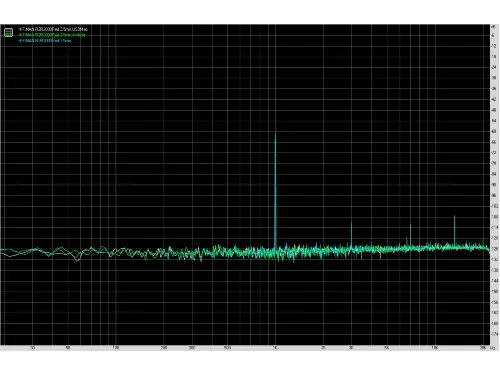
Task: Select the white first legend entry
Action: click(53, 29)
